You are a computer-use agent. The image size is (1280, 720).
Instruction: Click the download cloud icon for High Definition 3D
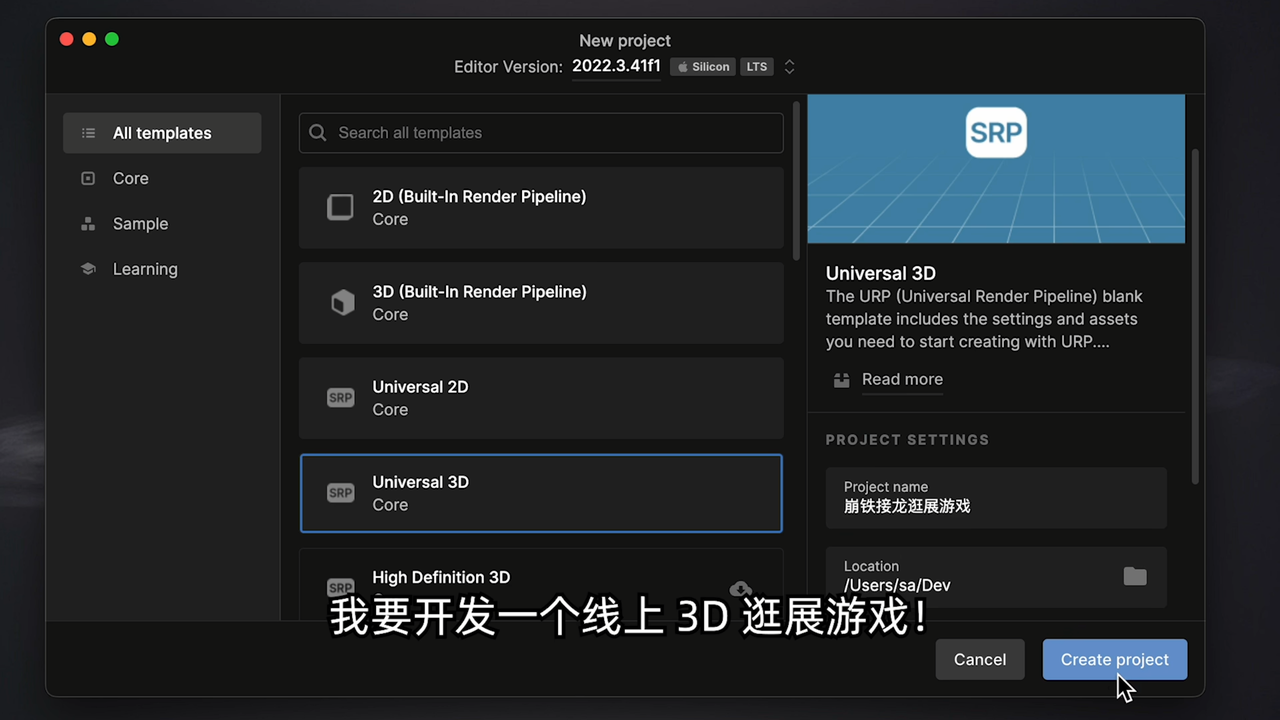click(741, 588)
